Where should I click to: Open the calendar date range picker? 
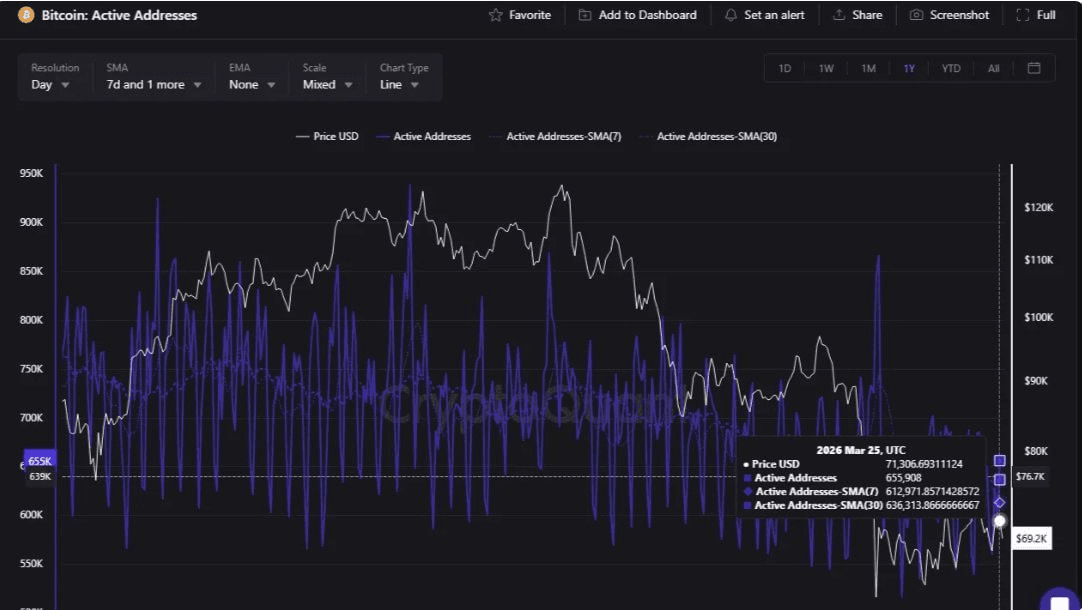1034,68
